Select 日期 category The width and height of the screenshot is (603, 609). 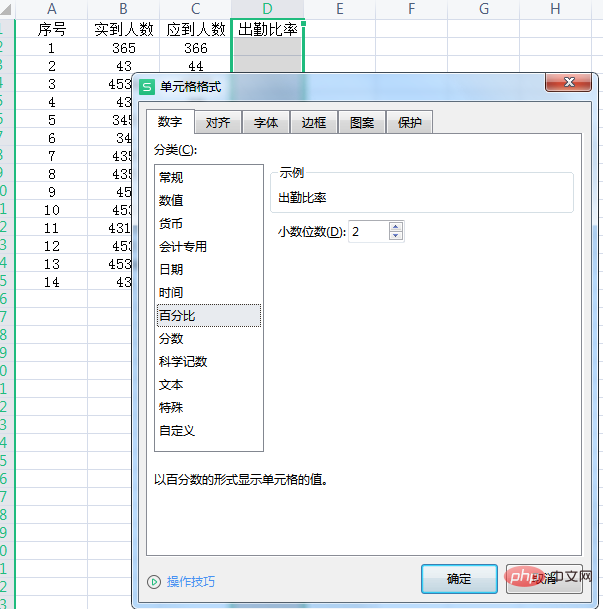coord(209,270)
